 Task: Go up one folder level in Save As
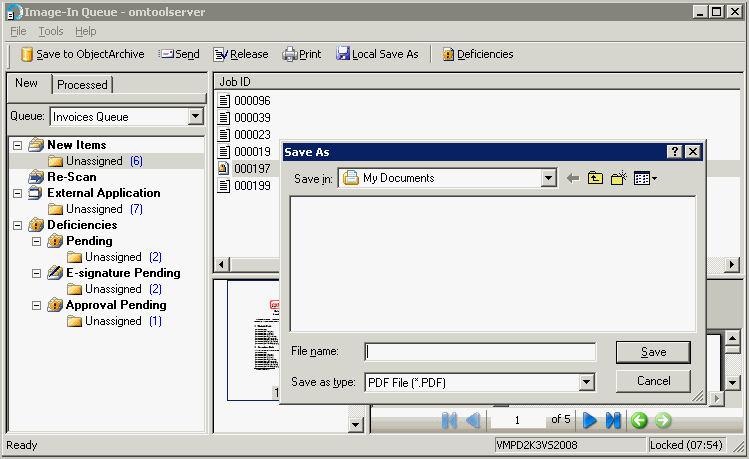coord(596,178)
